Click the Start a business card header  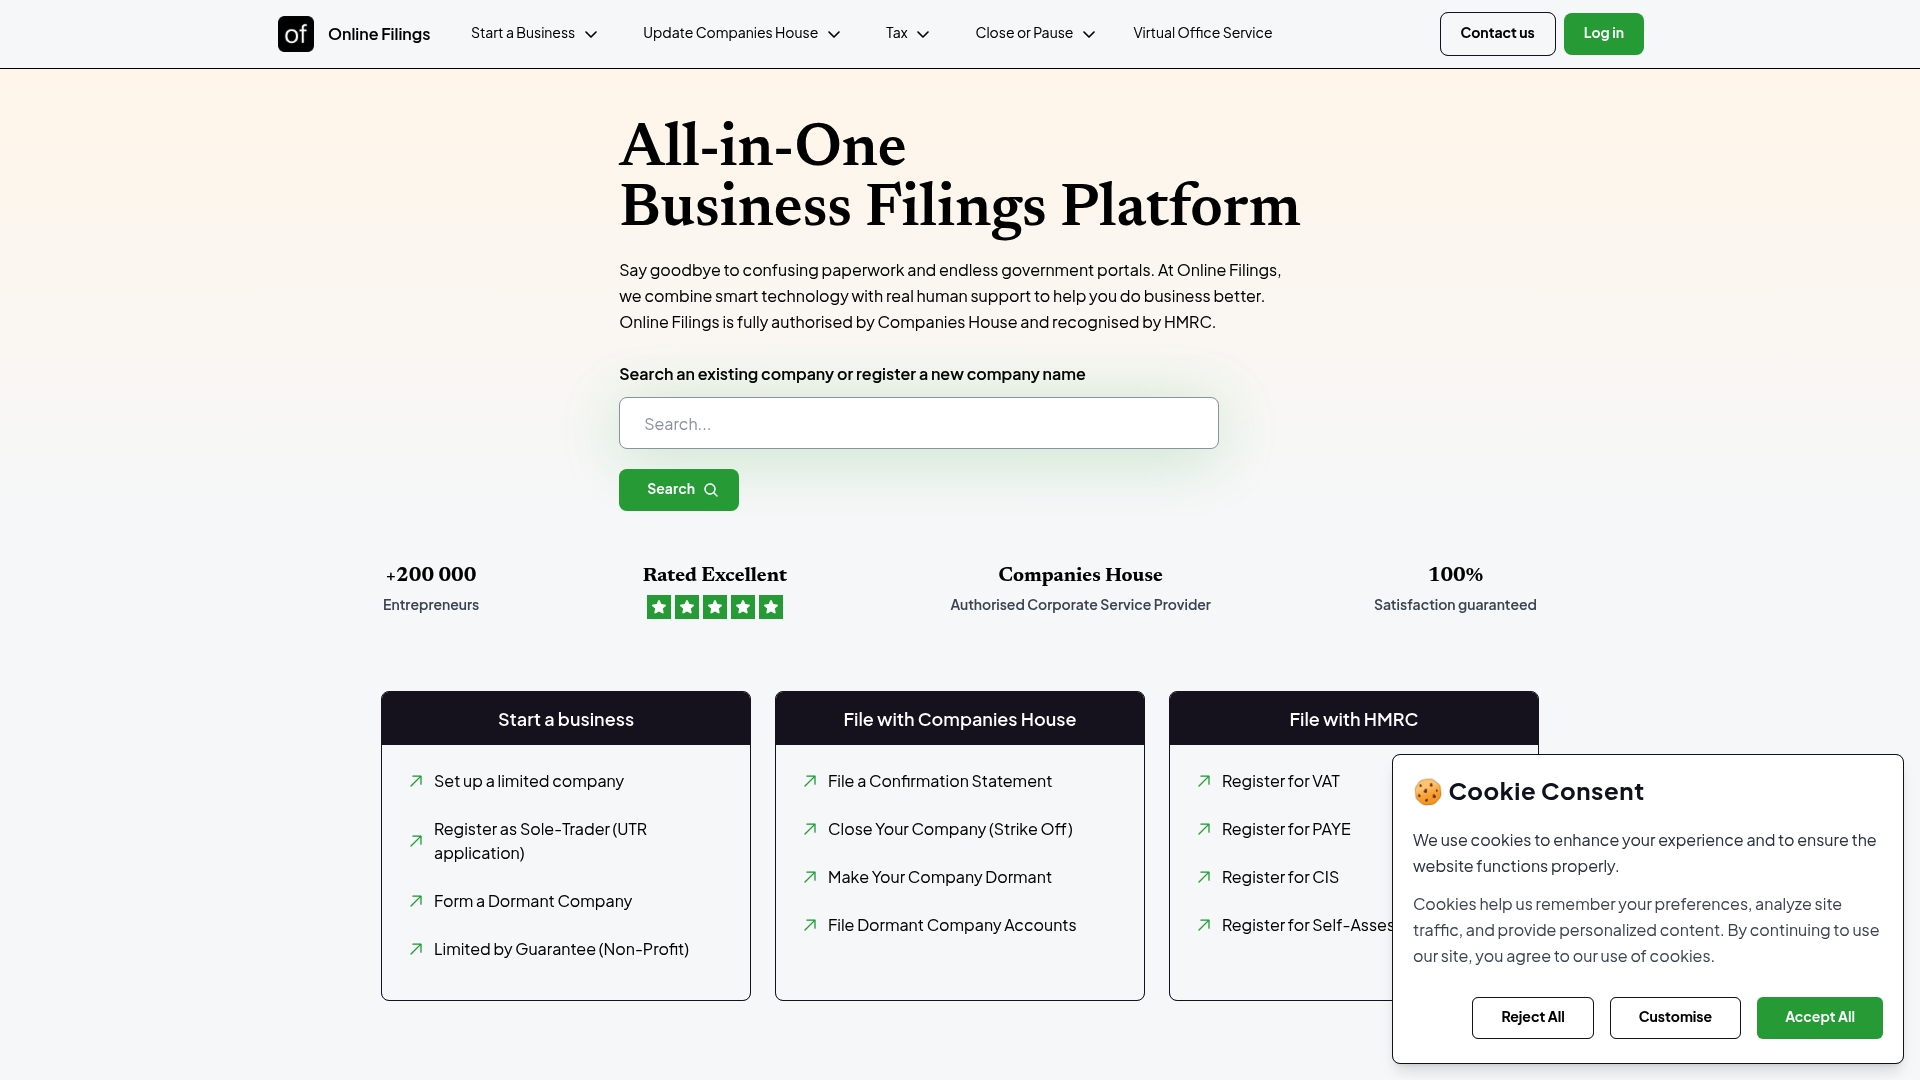(566, 718)
